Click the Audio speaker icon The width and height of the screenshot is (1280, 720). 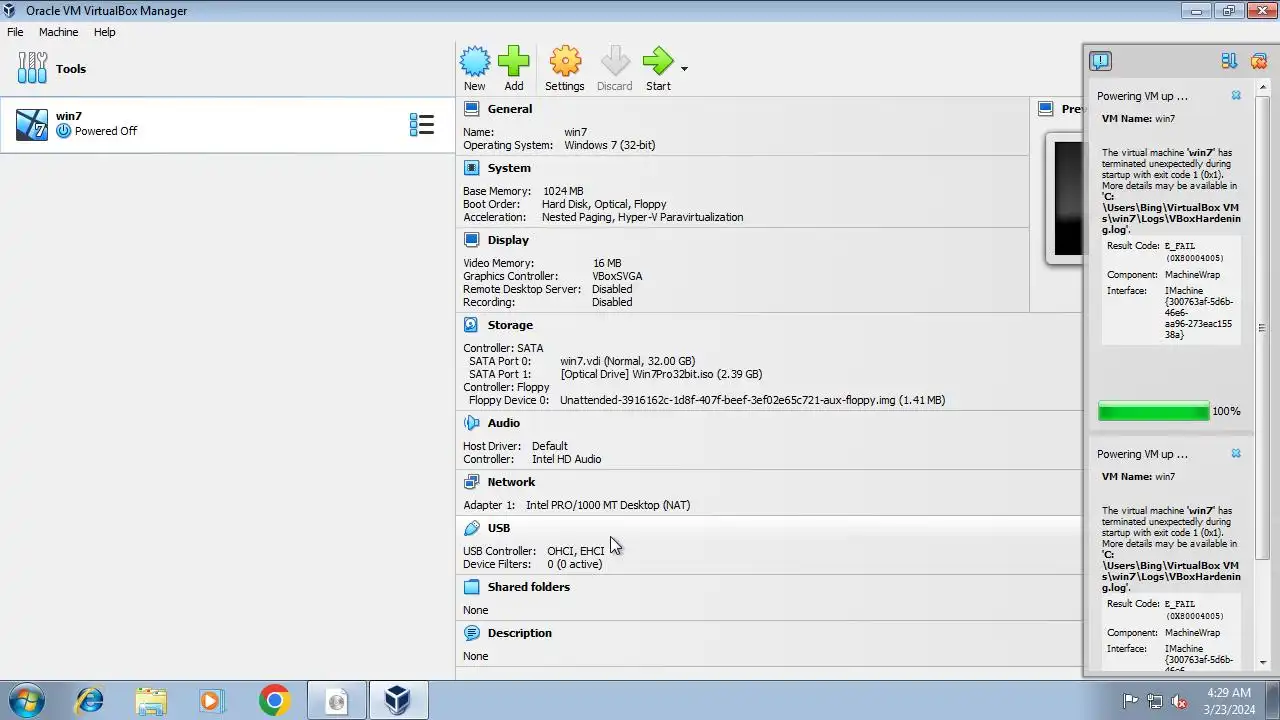472,423
